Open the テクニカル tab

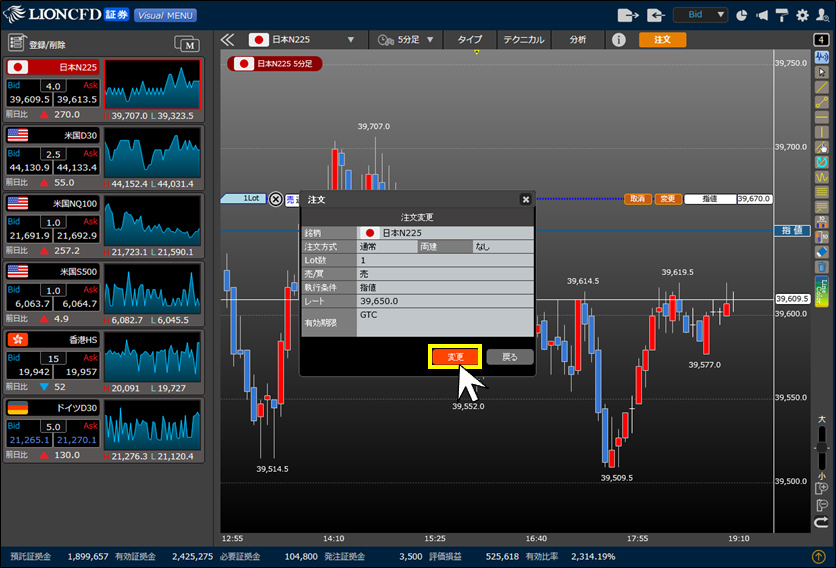[x=524, y=40]
